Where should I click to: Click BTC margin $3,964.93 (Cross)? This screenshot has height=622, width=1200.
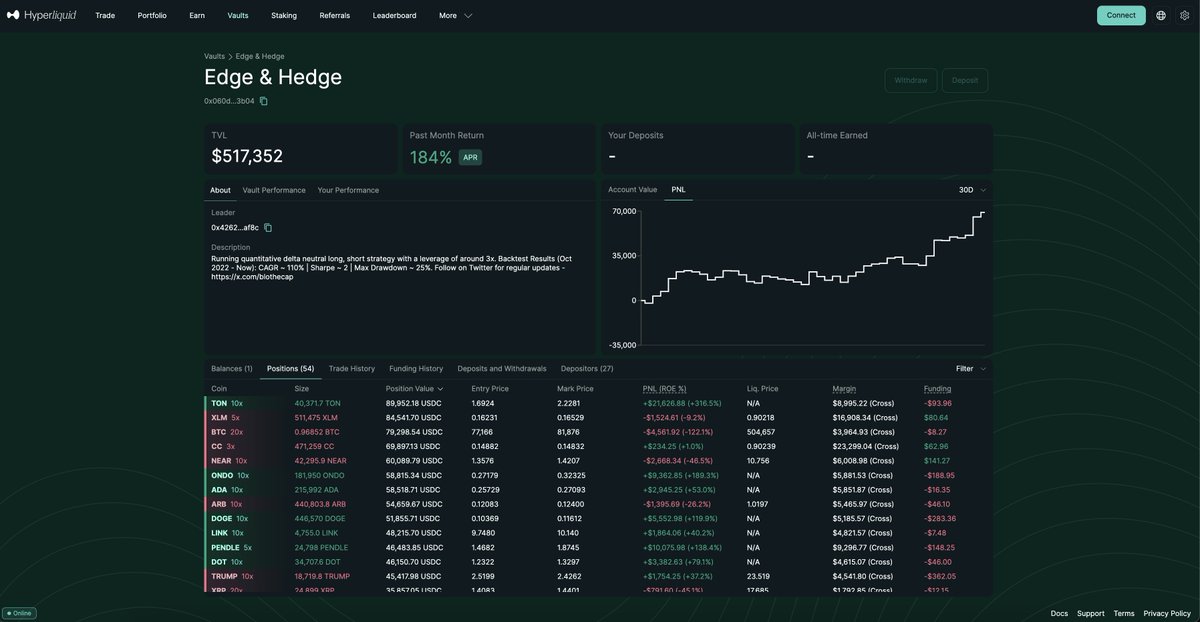(x=862, y=432)
